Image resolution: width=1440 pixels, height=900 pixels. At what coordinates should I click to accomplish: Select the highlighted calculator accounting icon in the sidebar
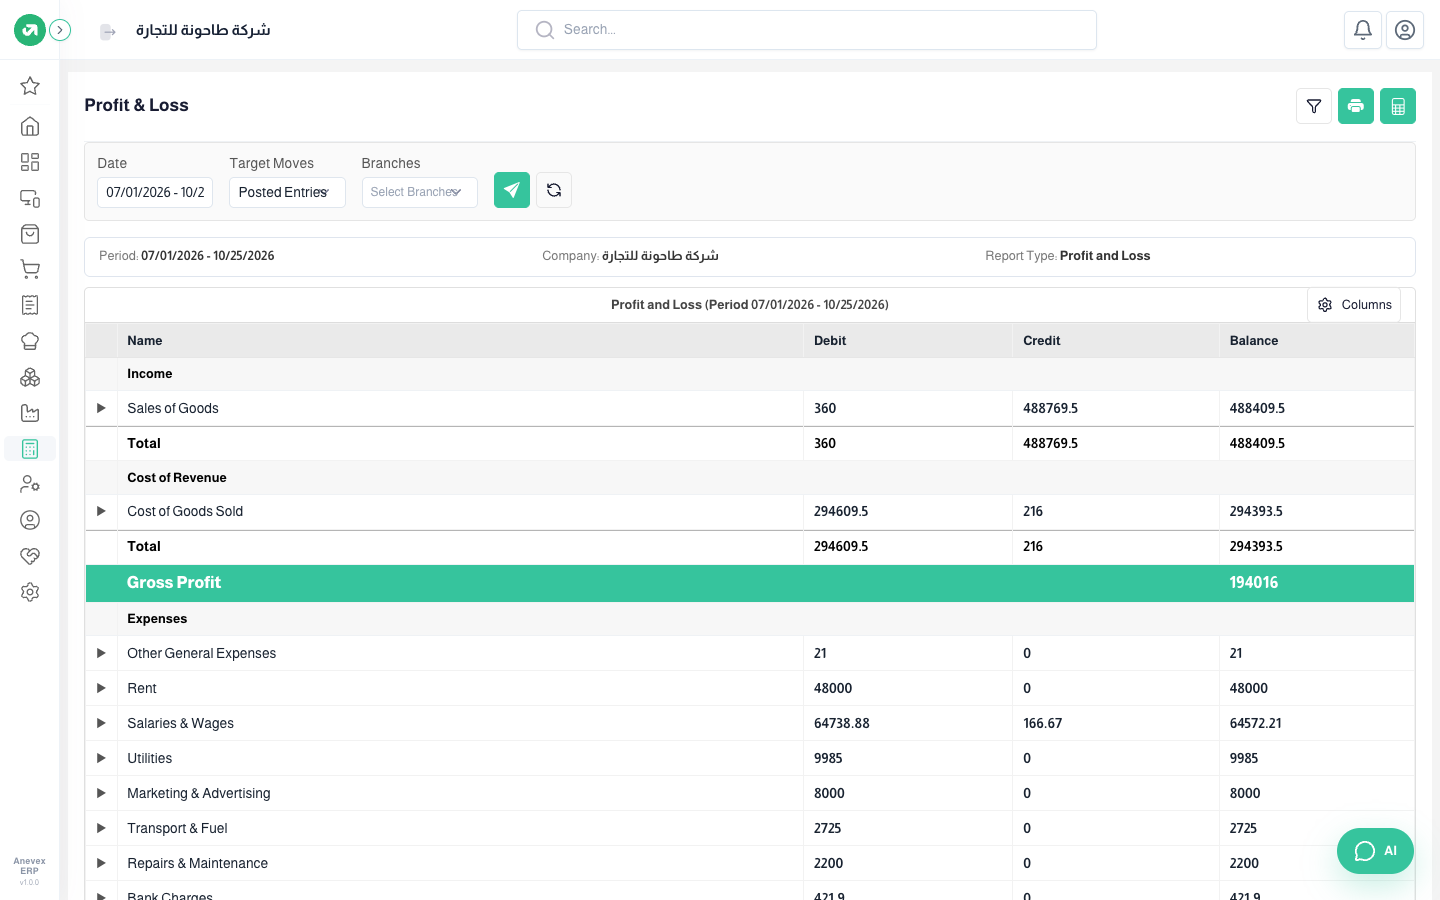[x=30, y=449]
